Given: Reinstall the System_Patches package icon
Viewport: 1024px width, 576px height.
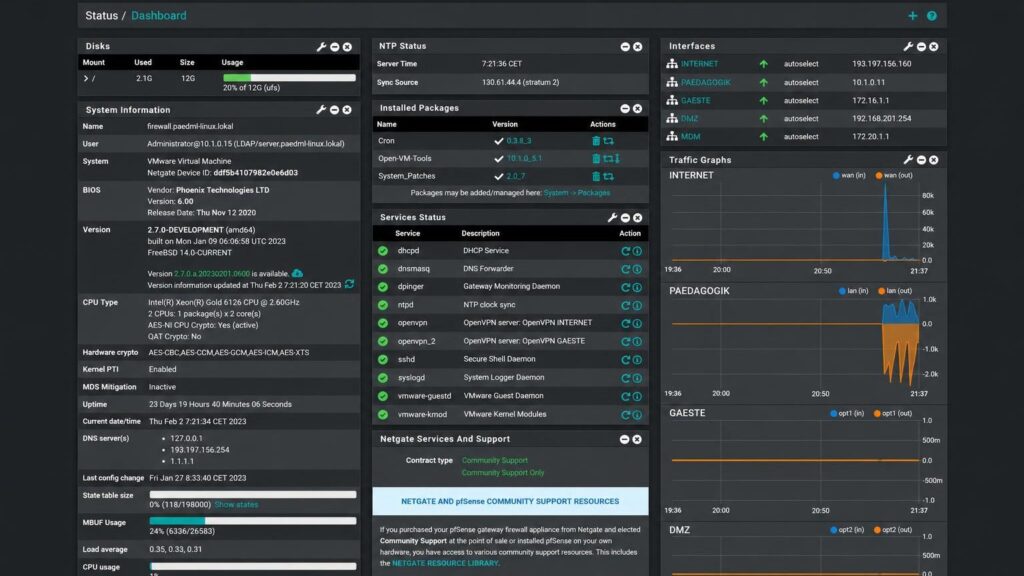Looking at the screenshot, I should (609, 176).
